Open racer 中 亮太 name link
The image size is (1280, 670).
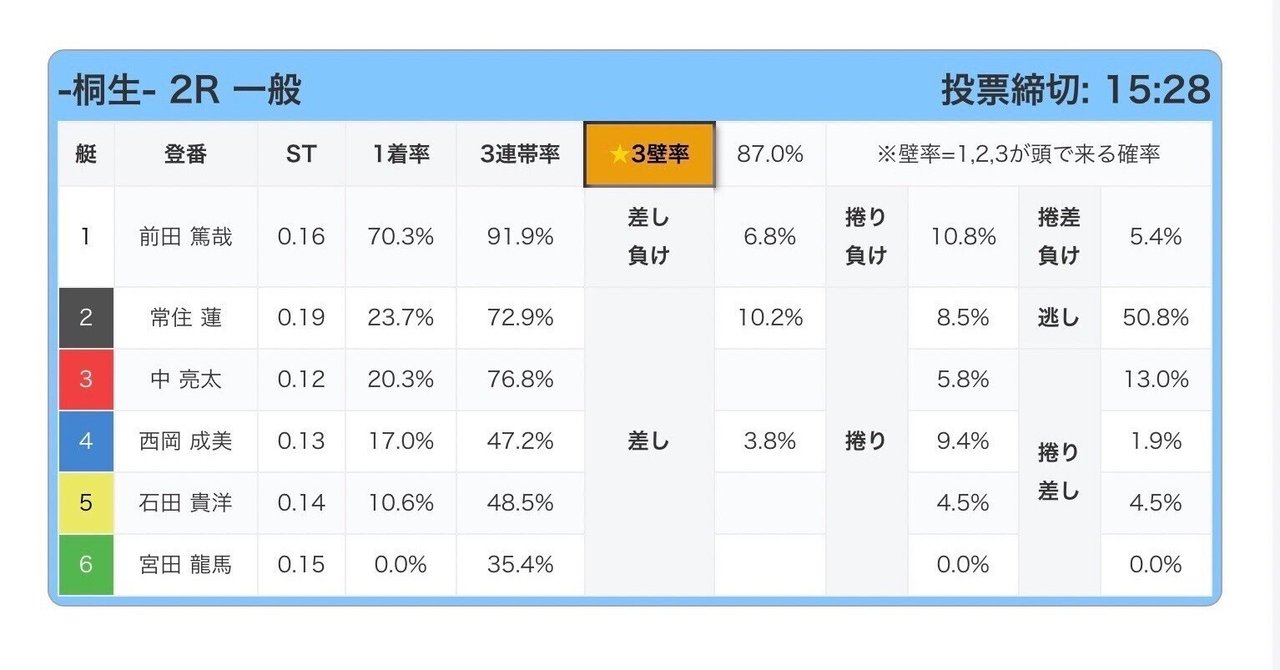pos(186,379)
